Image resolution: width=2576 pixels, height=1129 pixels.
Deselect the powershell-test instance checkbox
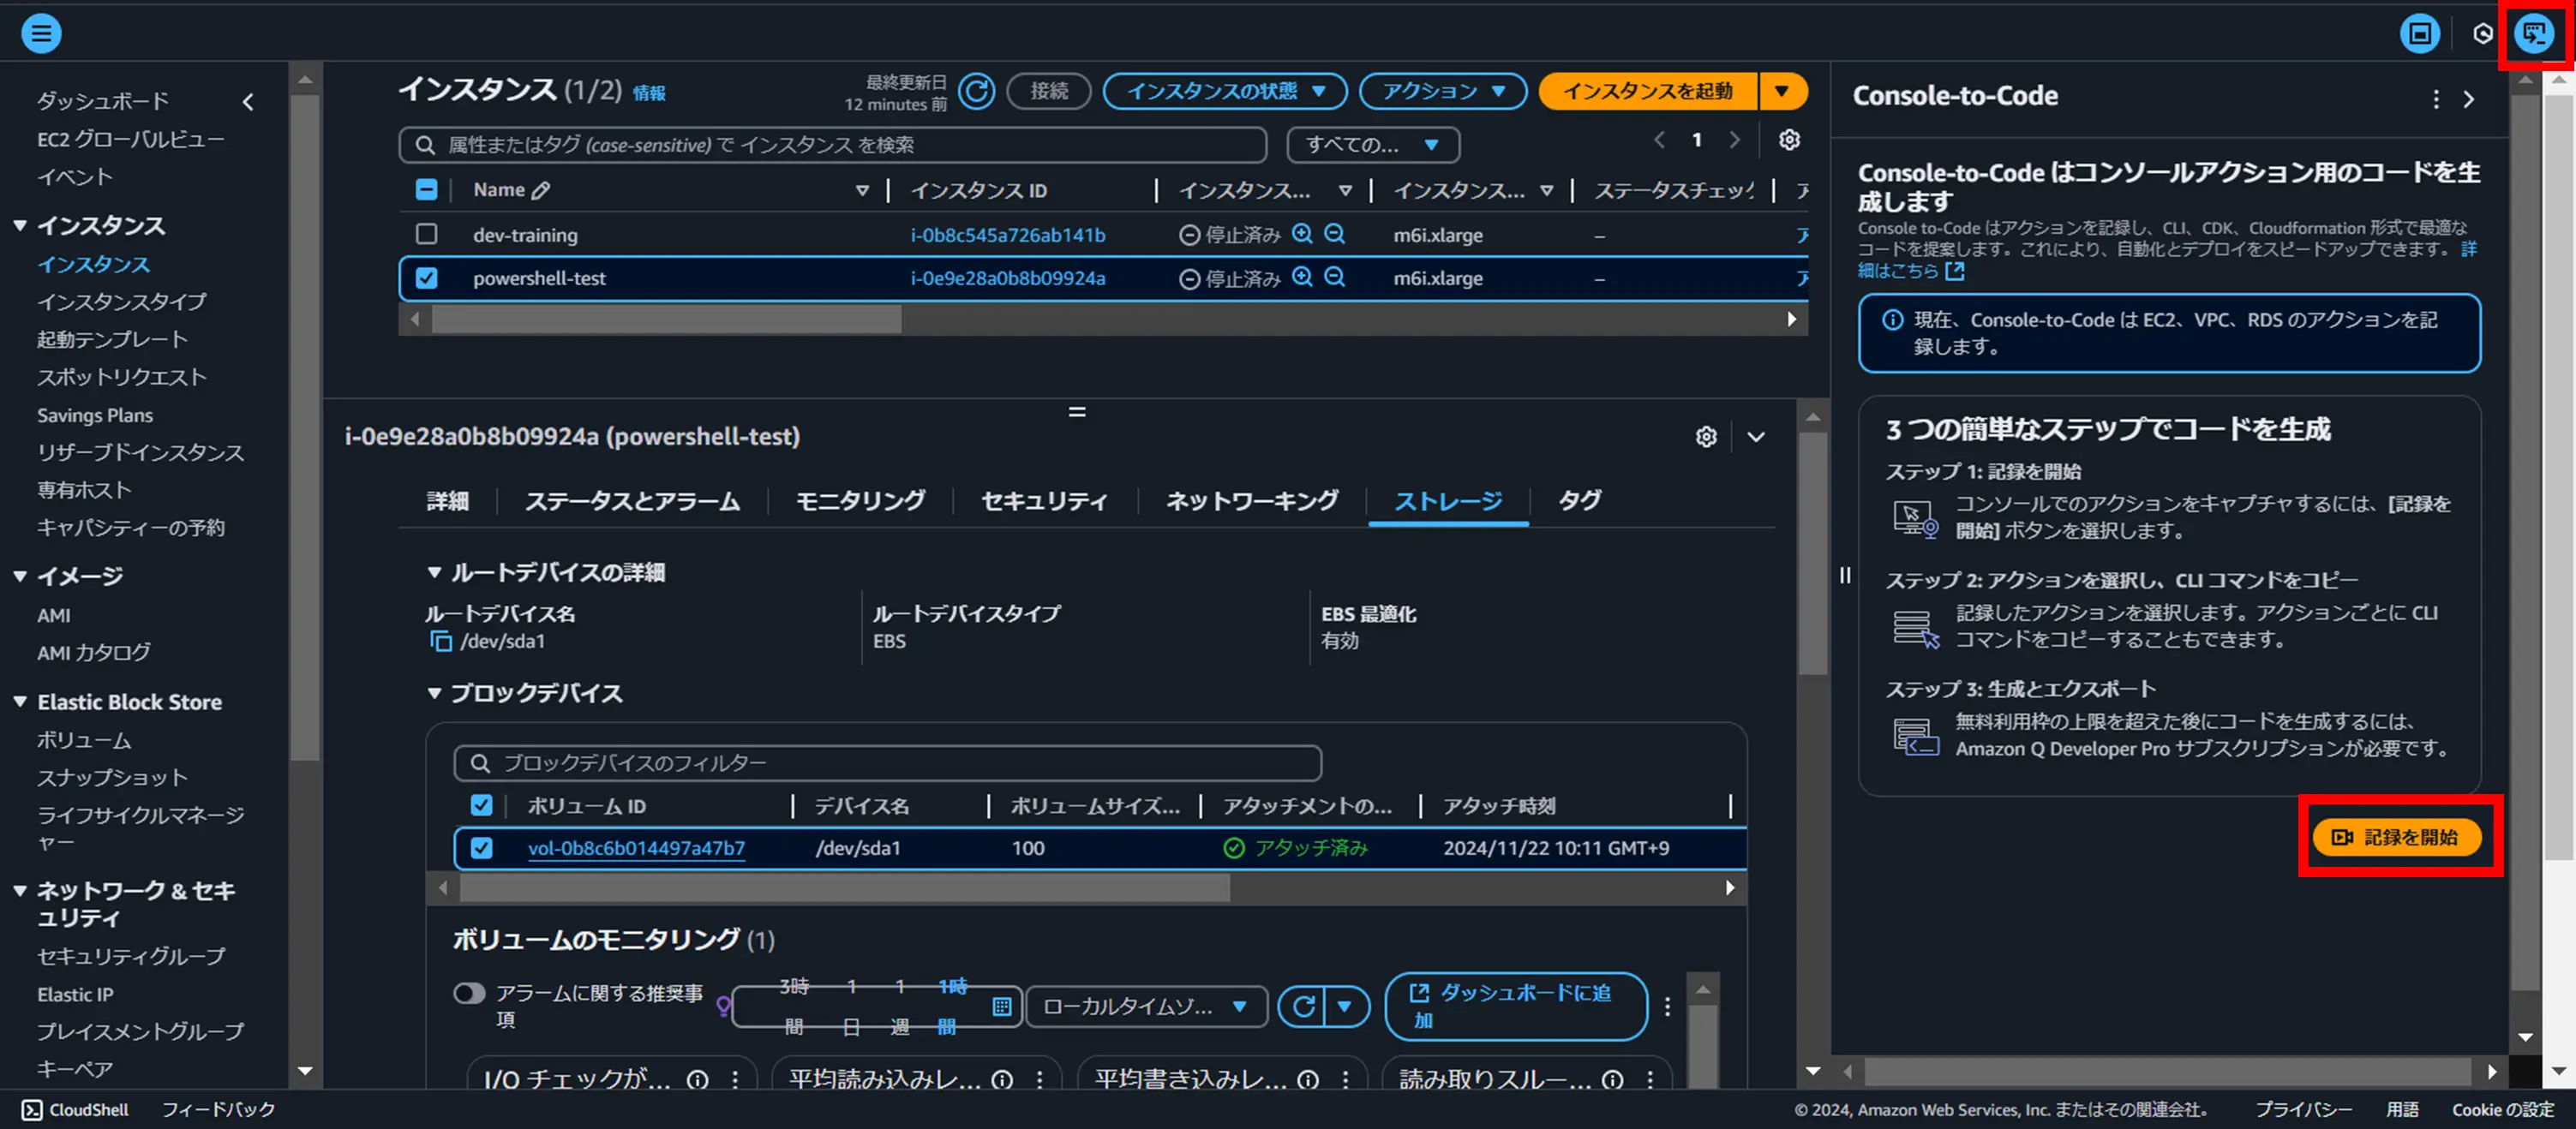(x=426, y=277)
